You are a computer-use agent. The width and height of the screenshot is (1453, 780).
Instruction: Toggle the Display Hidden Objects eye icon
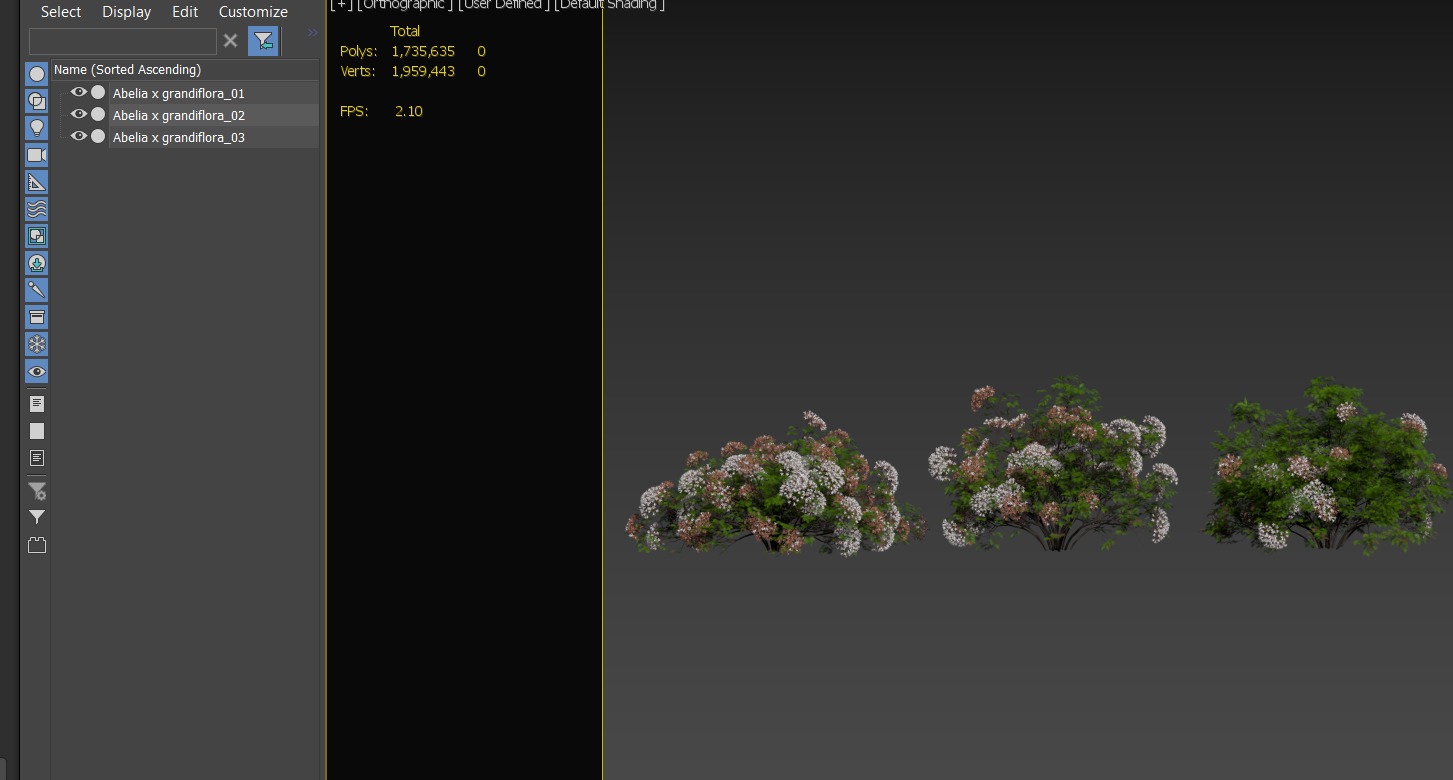click(37, 371)
